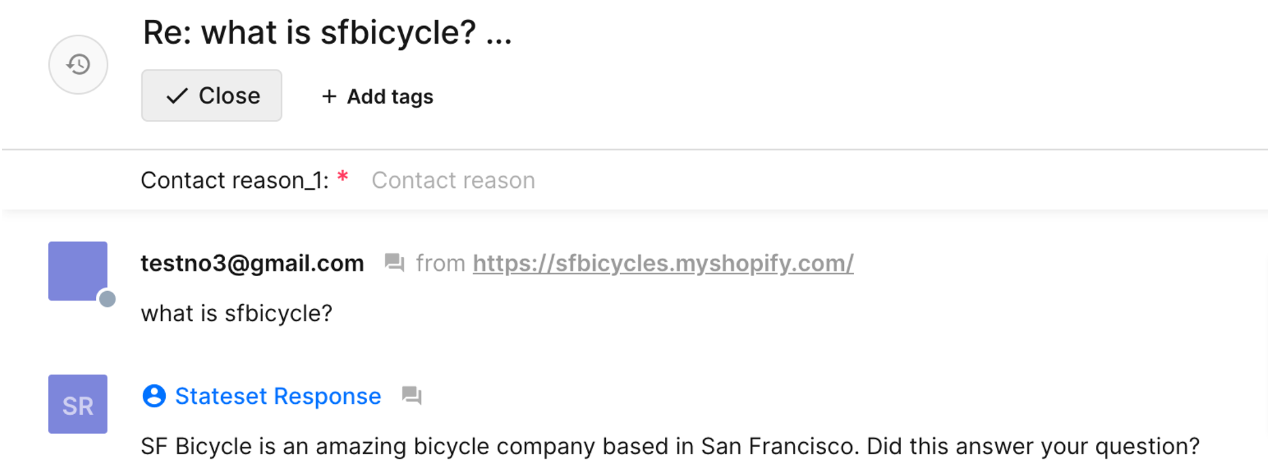The image size is (1268, 472).
Task: Click the person icon before Stateset Response
Action: coord(154,396)
